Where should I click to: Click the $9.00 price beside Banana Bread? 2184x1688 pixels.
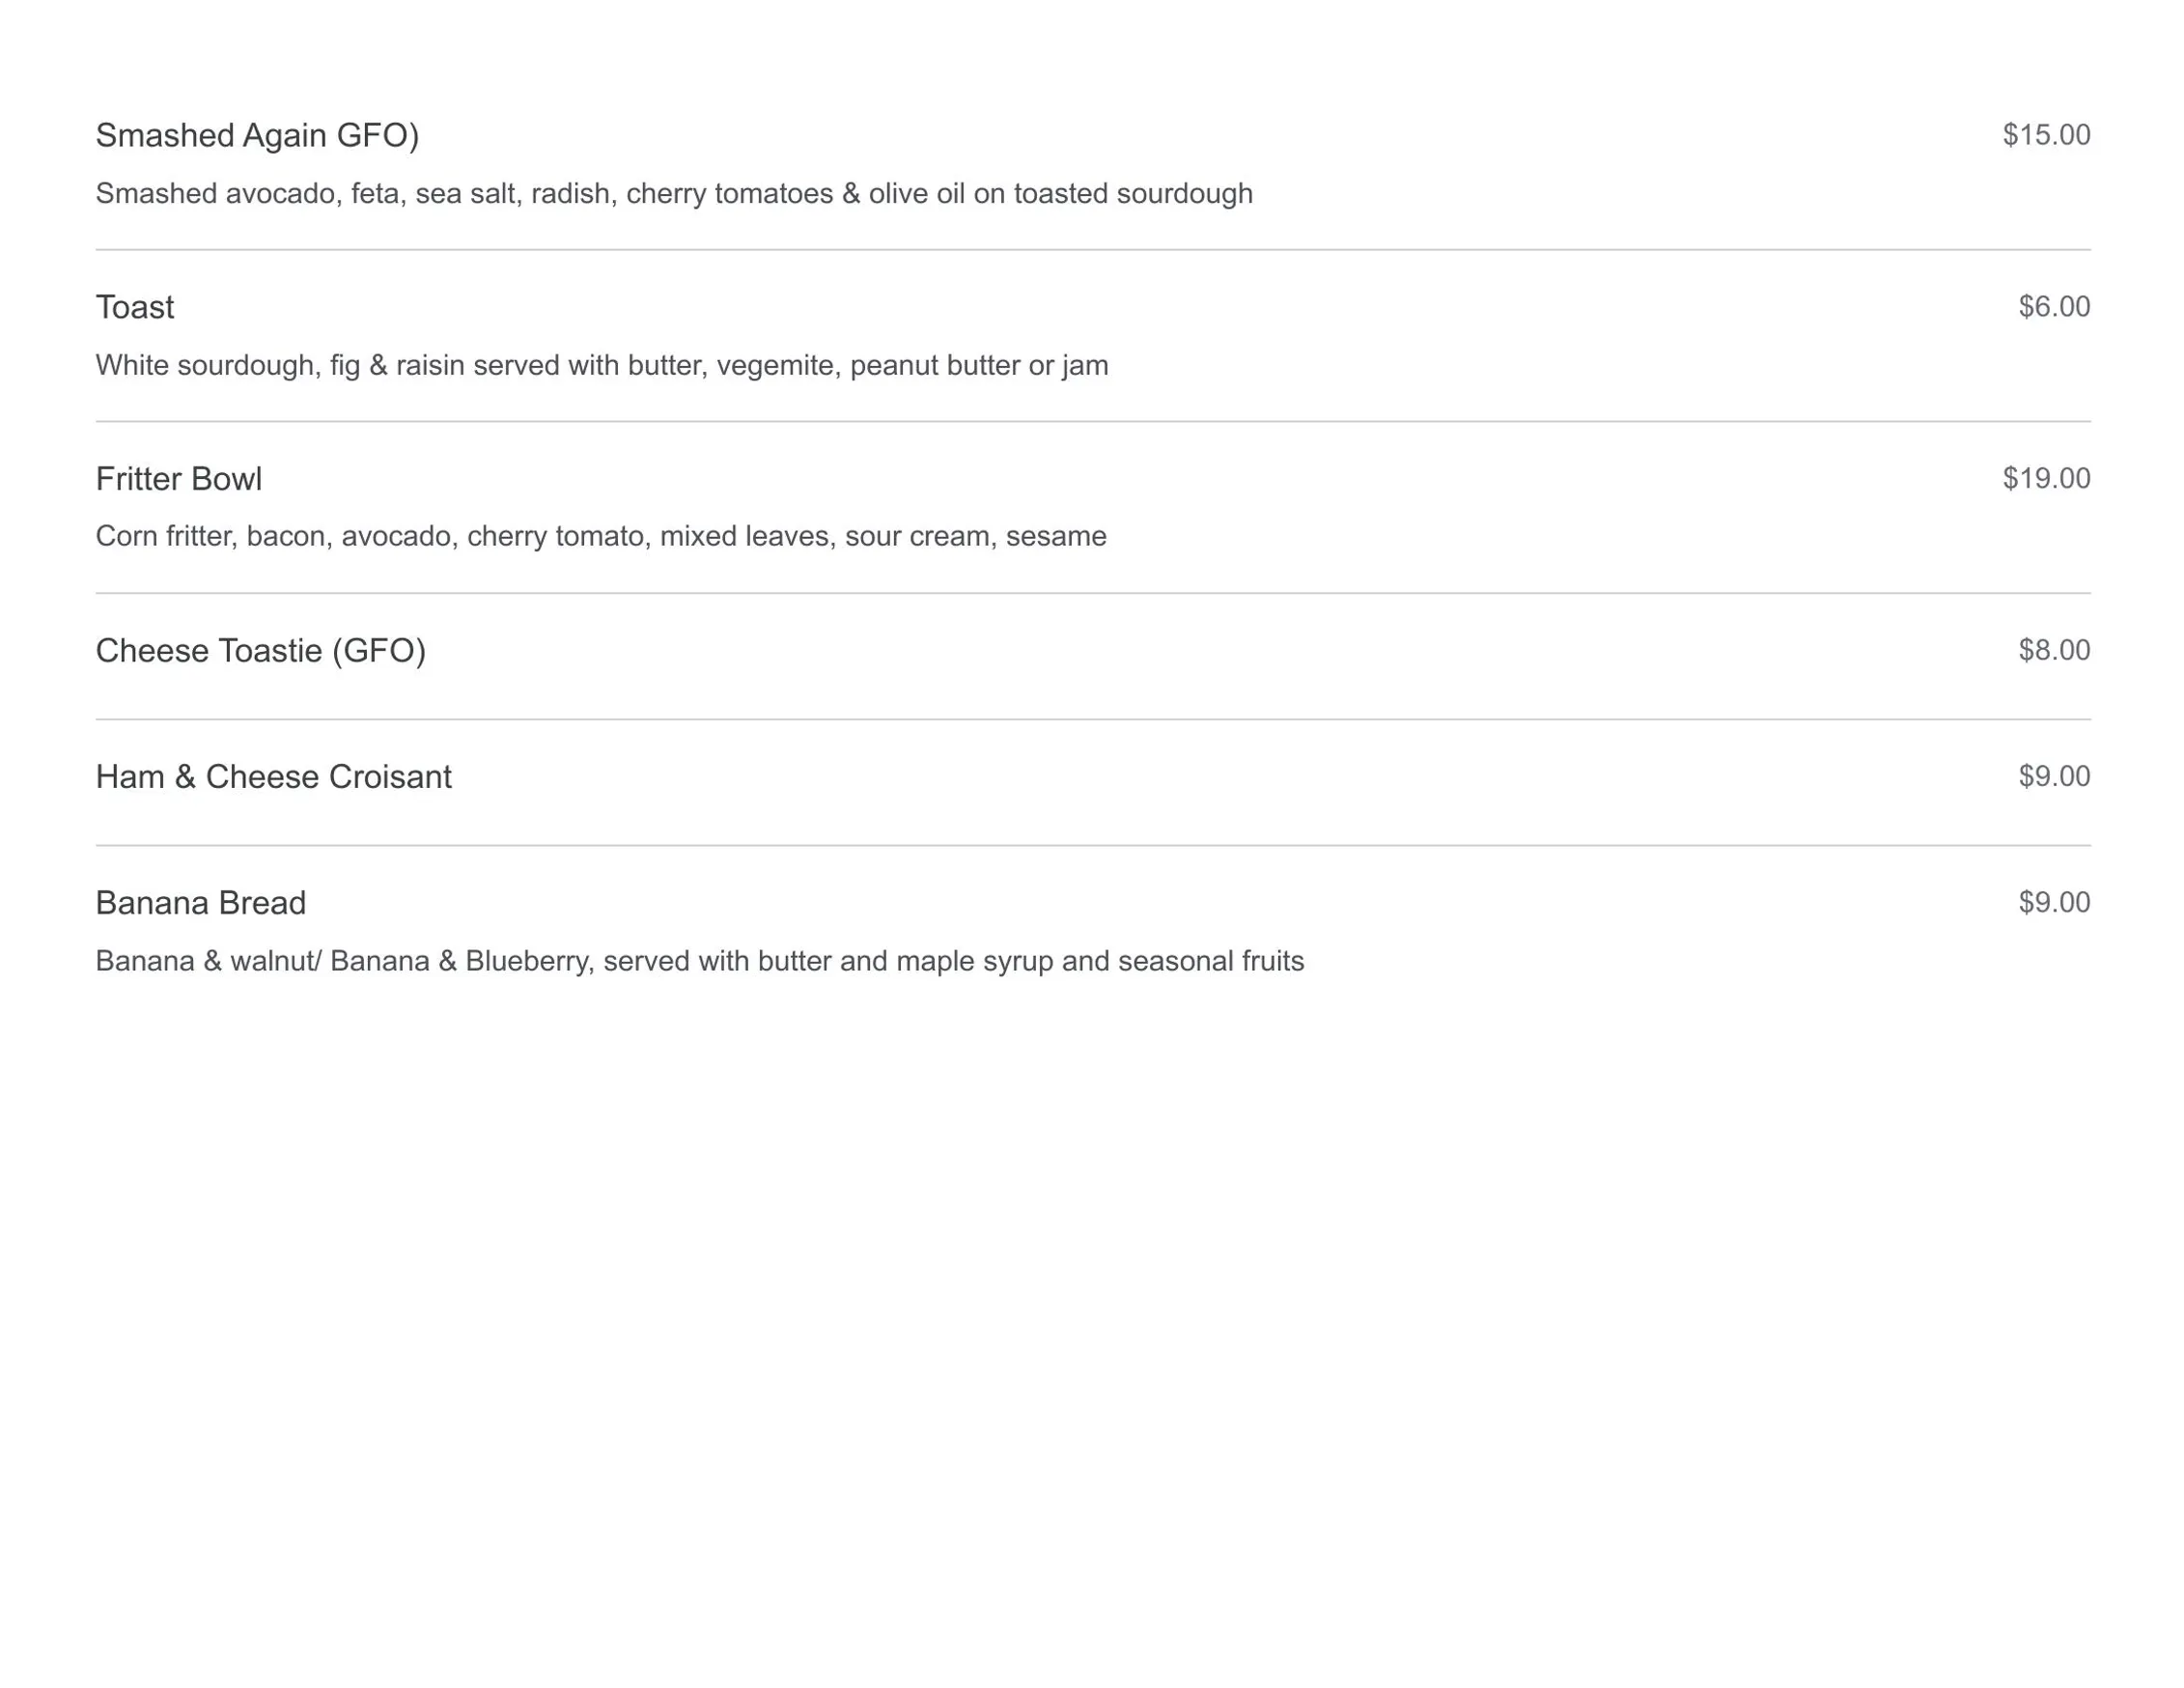pyautogui.click(x=2054, y=902)
